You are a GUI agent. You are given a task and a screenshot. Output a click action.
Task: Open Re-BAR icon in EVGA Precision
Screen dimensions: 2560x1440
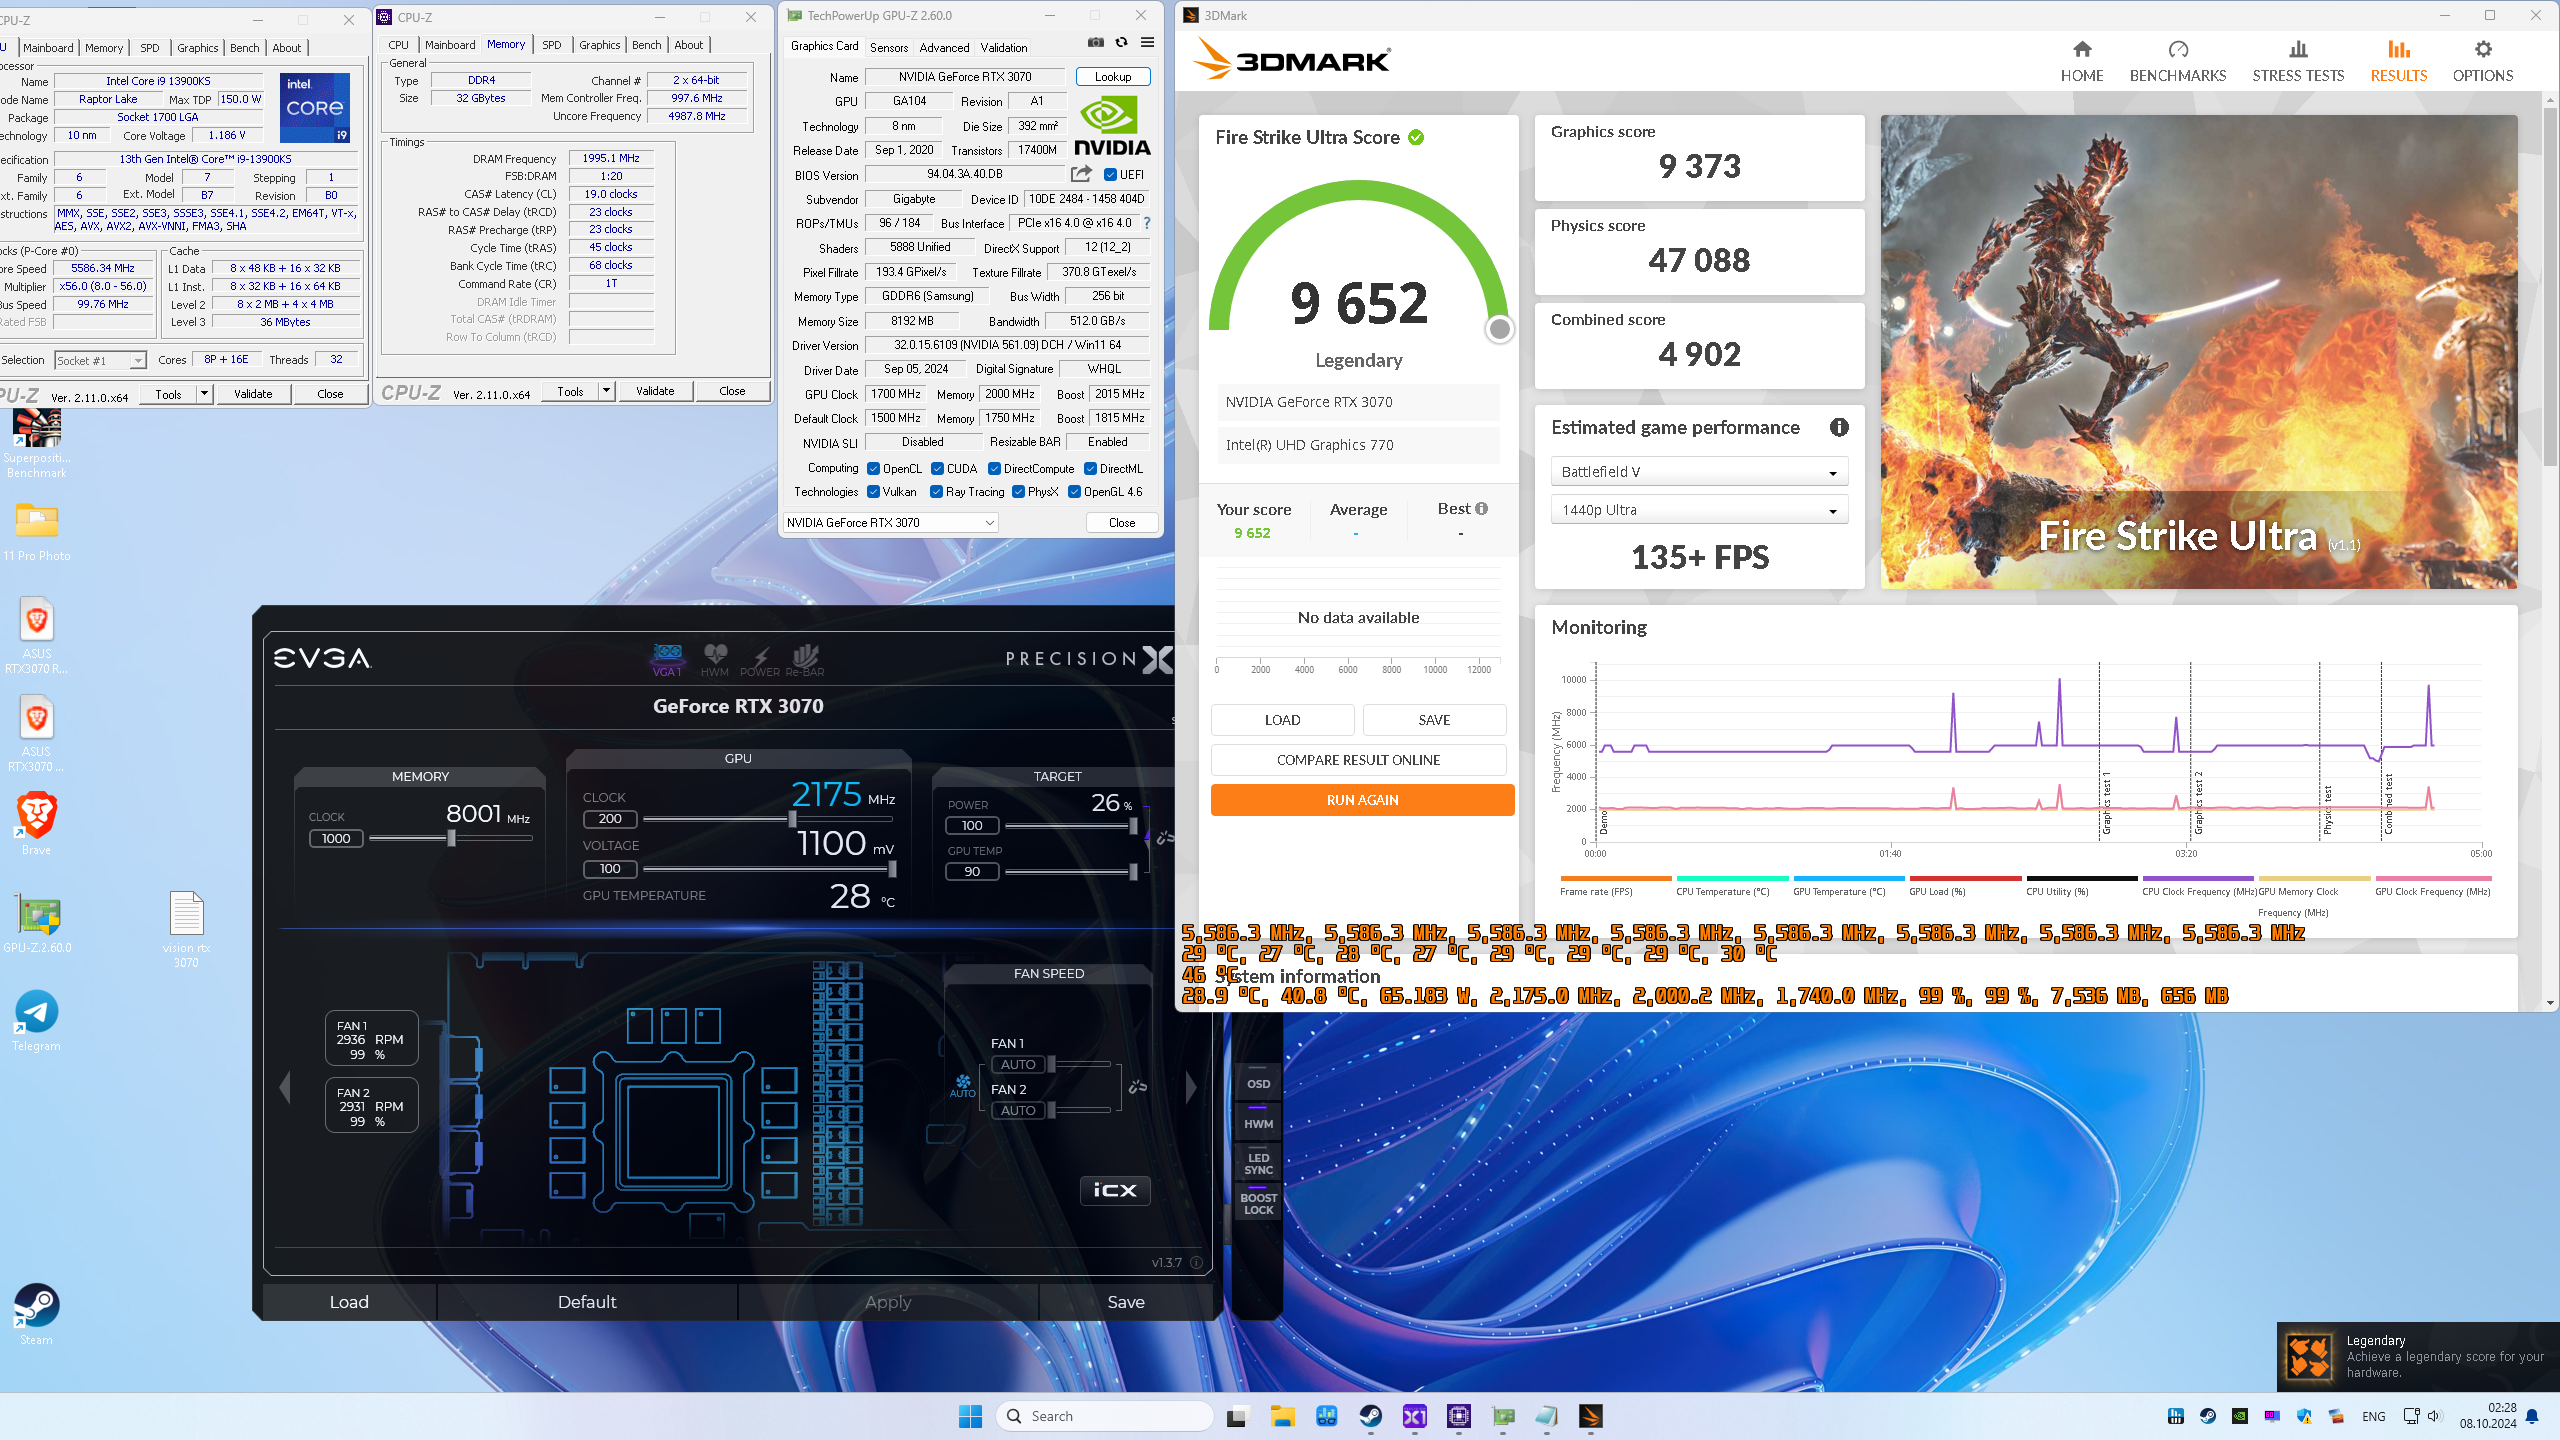coord(805,660)
